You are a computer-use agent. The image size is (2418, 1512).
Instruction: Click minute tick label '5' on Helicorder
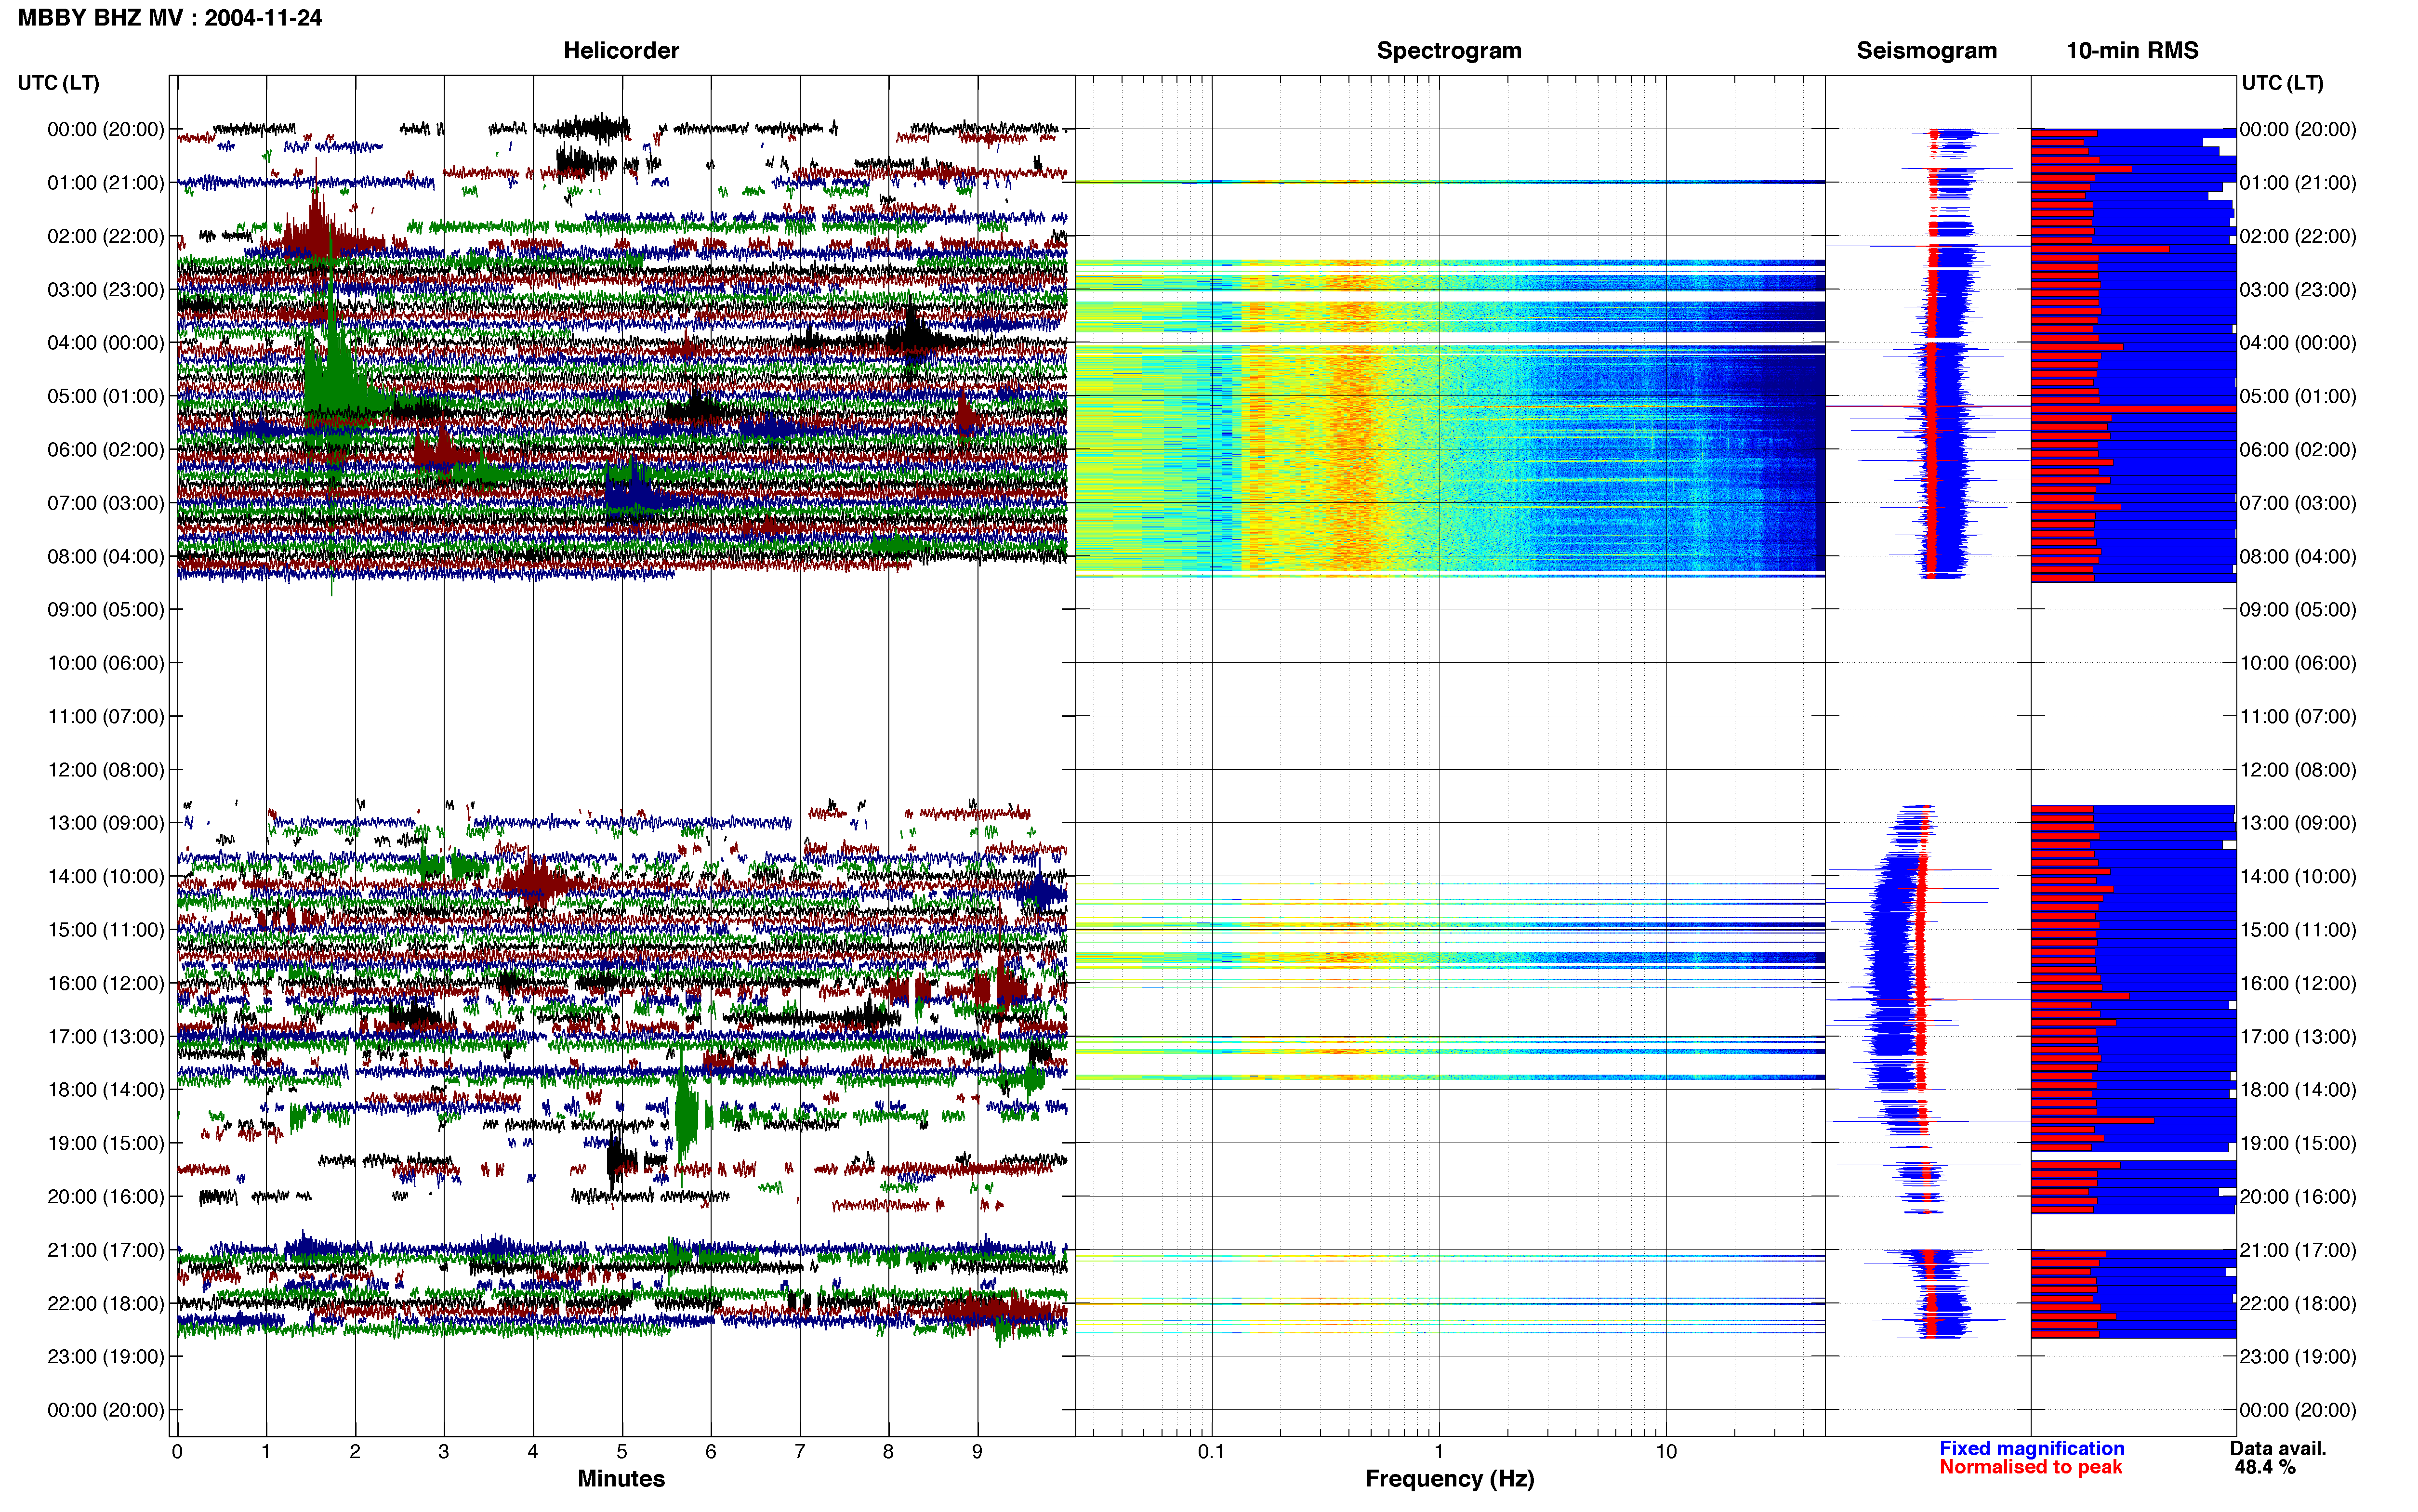pos(622,1452)
